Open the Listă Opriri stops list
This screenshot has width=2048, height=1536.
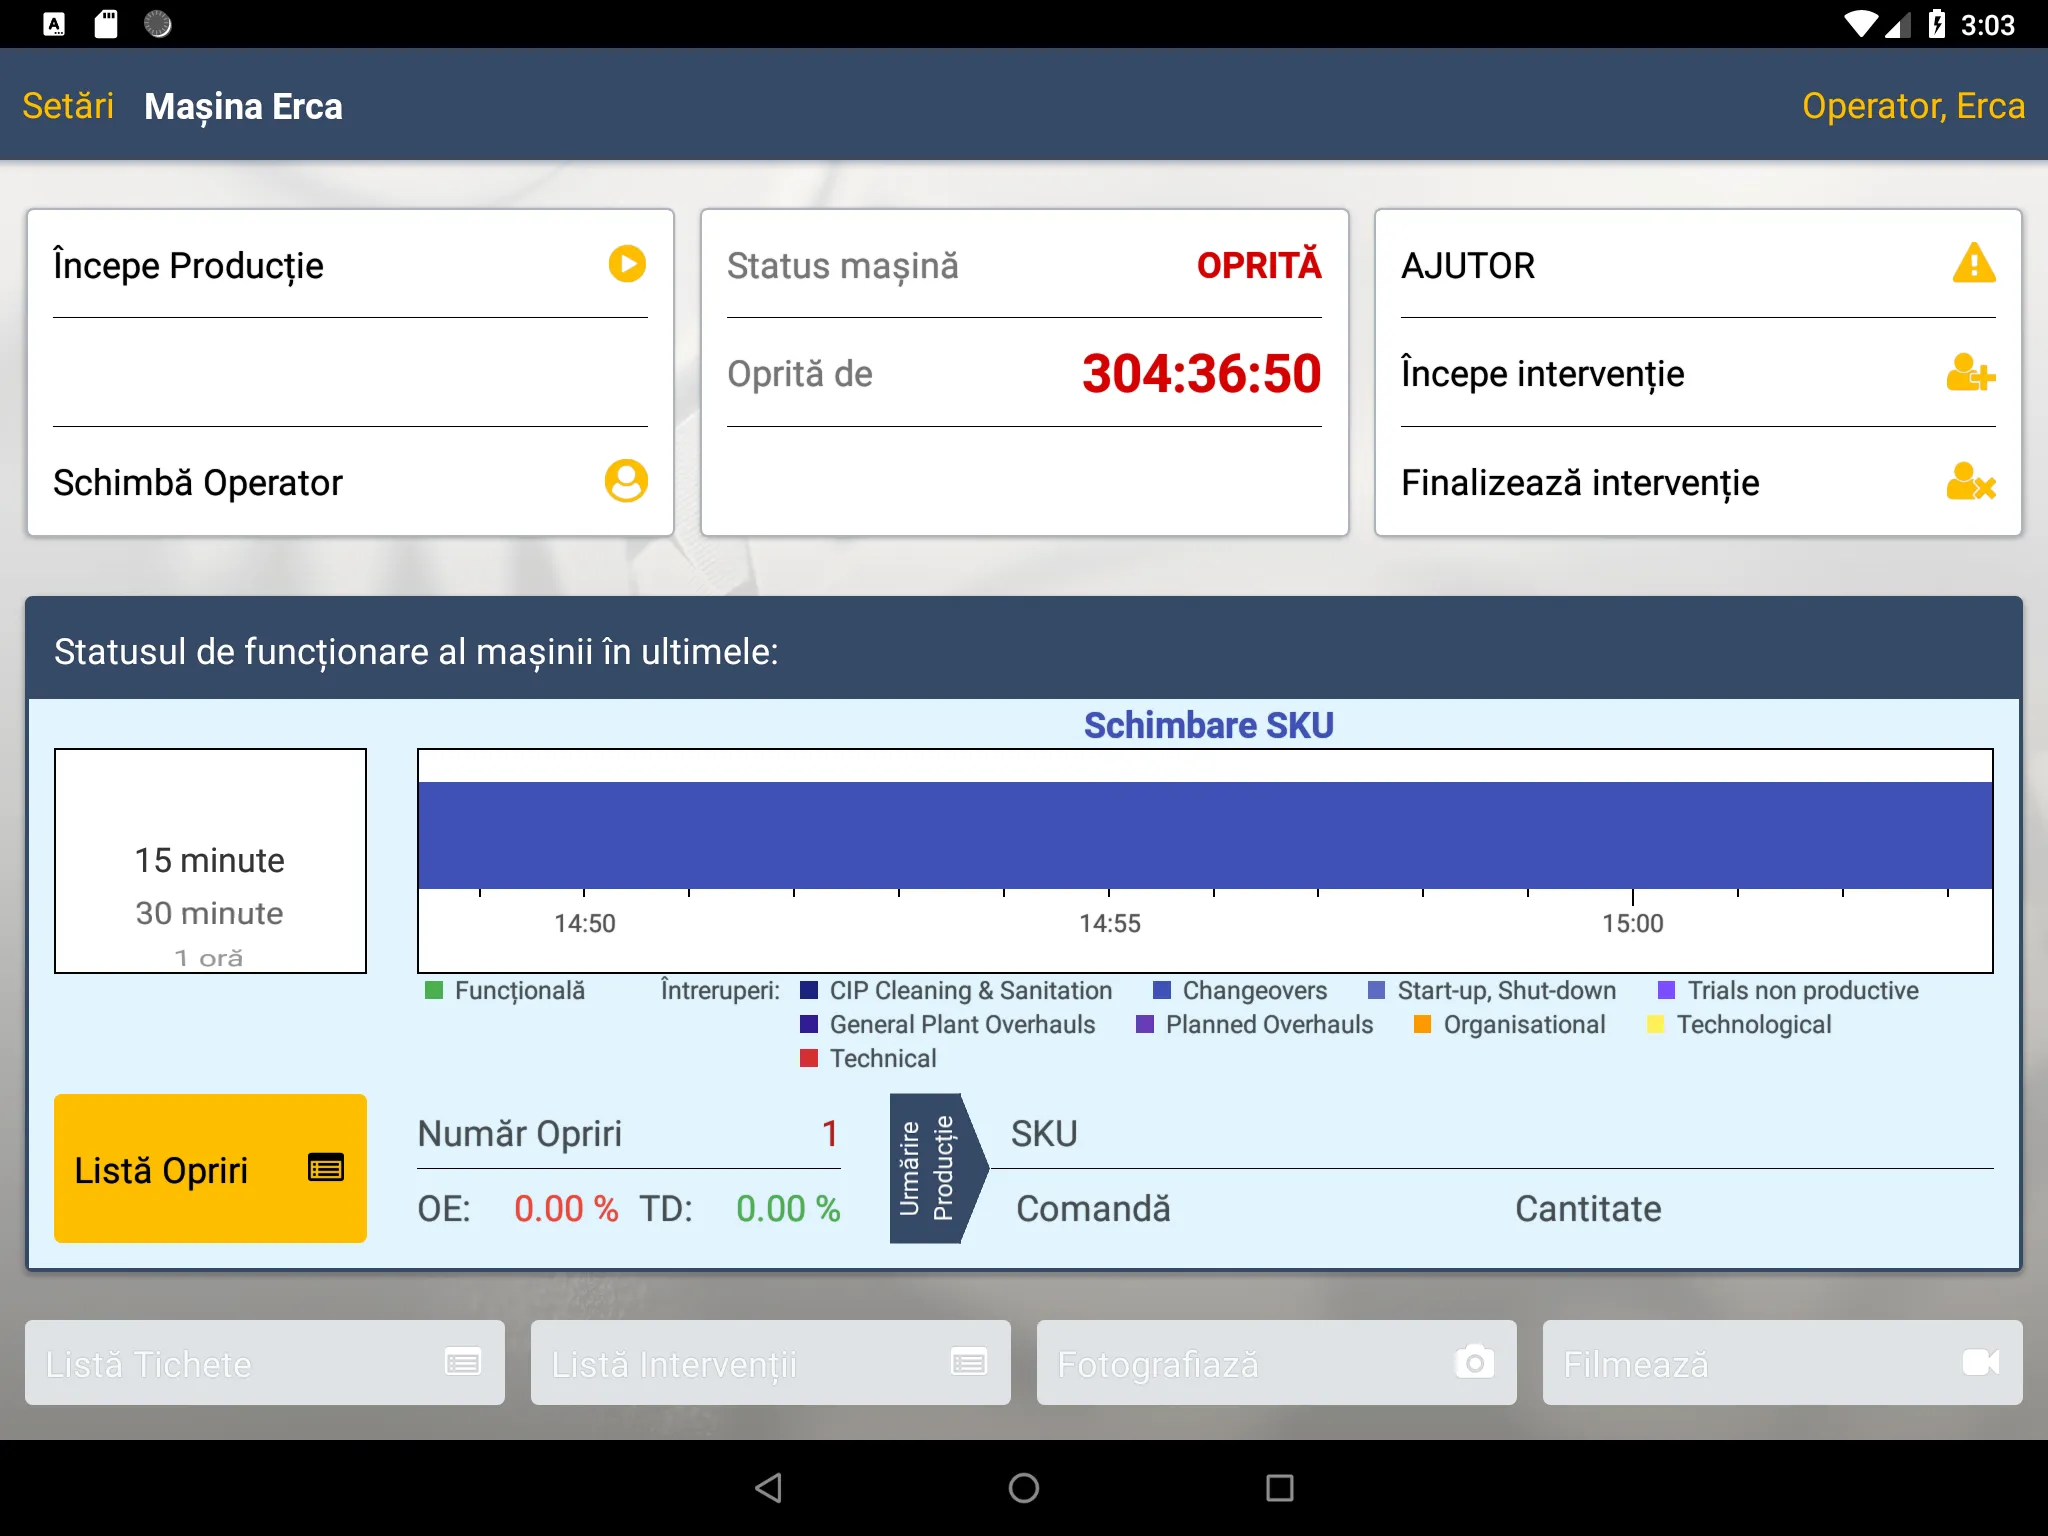click(210, 1168)
